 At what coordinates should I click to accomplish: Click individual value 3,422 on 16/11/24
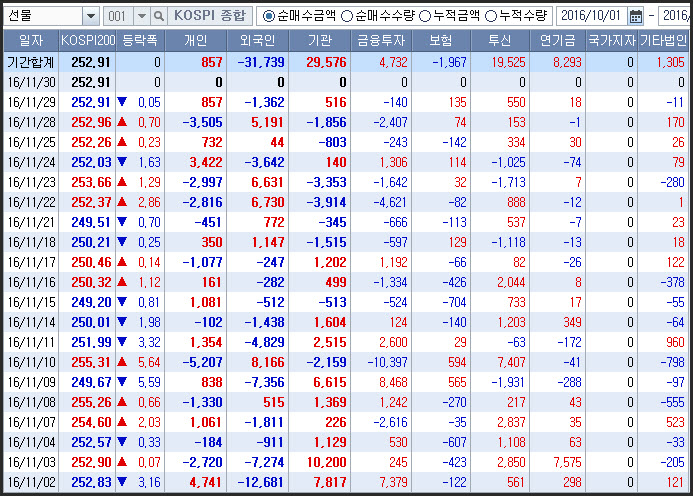click(206, 162)
